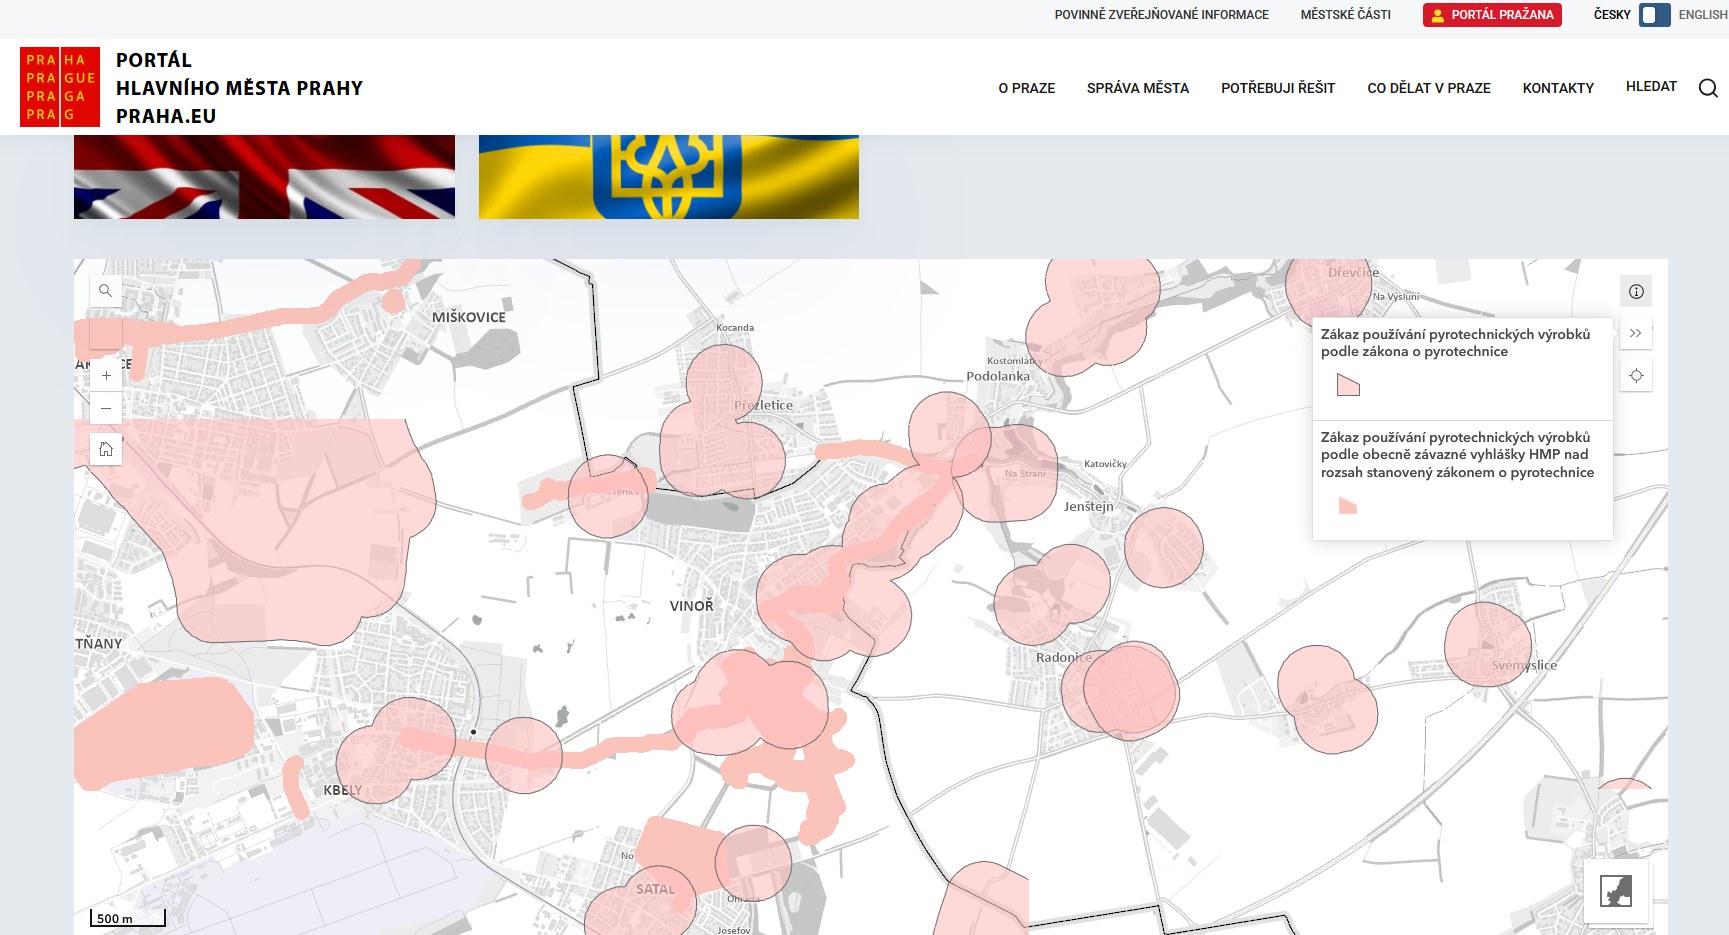Viewport: 1729px width, 935px height.
Task: Open POVINNĚ ZVEŘEJŇOVANÉ INFORMACE link
Action: [x=1161, y=15]
